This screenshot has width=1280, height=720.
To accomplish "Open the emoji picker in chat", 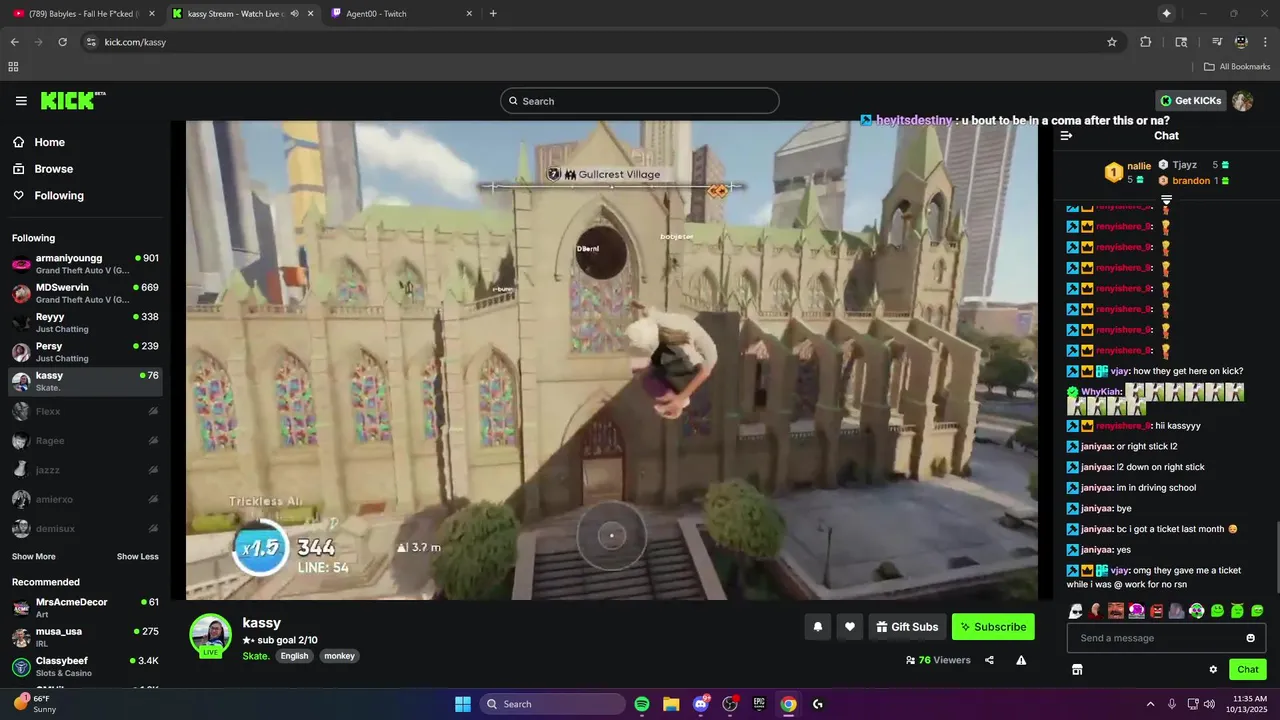I will (x=1251, y=638).
